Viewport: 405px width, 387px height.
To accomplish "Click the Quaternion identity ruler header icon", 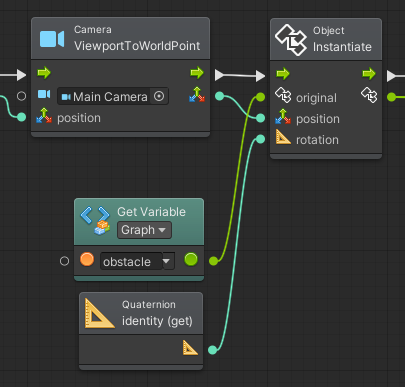I will click(x=100, y=313).
